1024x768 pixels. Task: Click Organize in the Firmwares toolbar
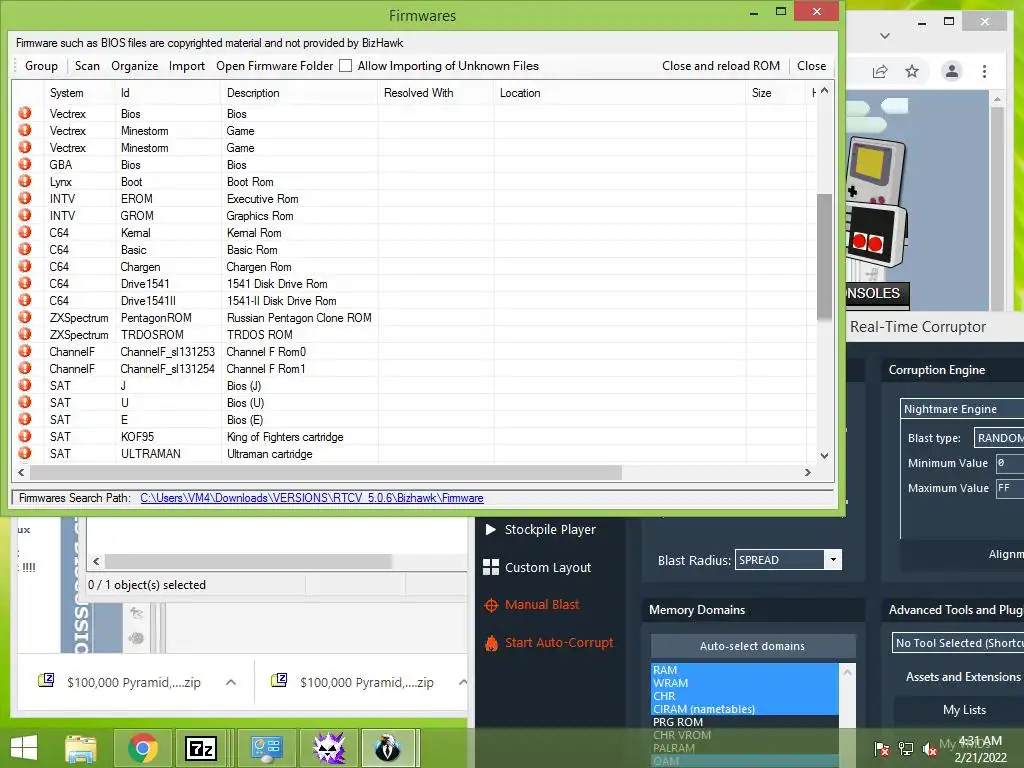[135, 66]
